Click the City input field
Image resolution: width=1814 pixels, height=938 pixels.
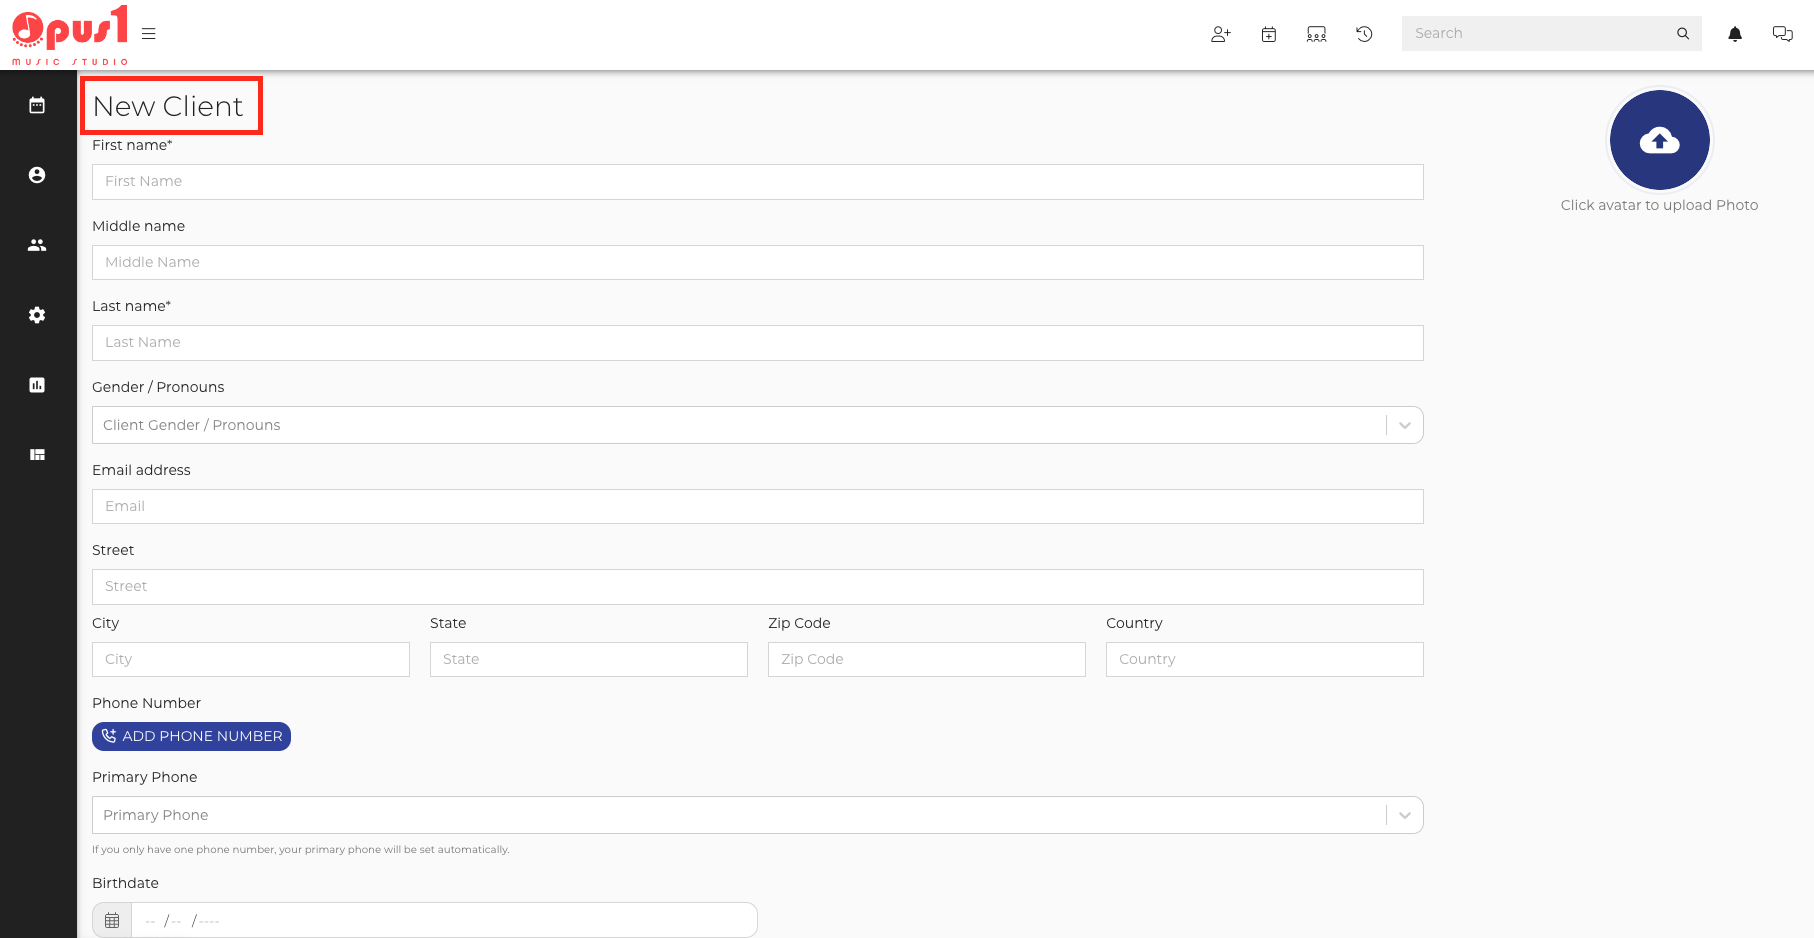click(251, 659)
